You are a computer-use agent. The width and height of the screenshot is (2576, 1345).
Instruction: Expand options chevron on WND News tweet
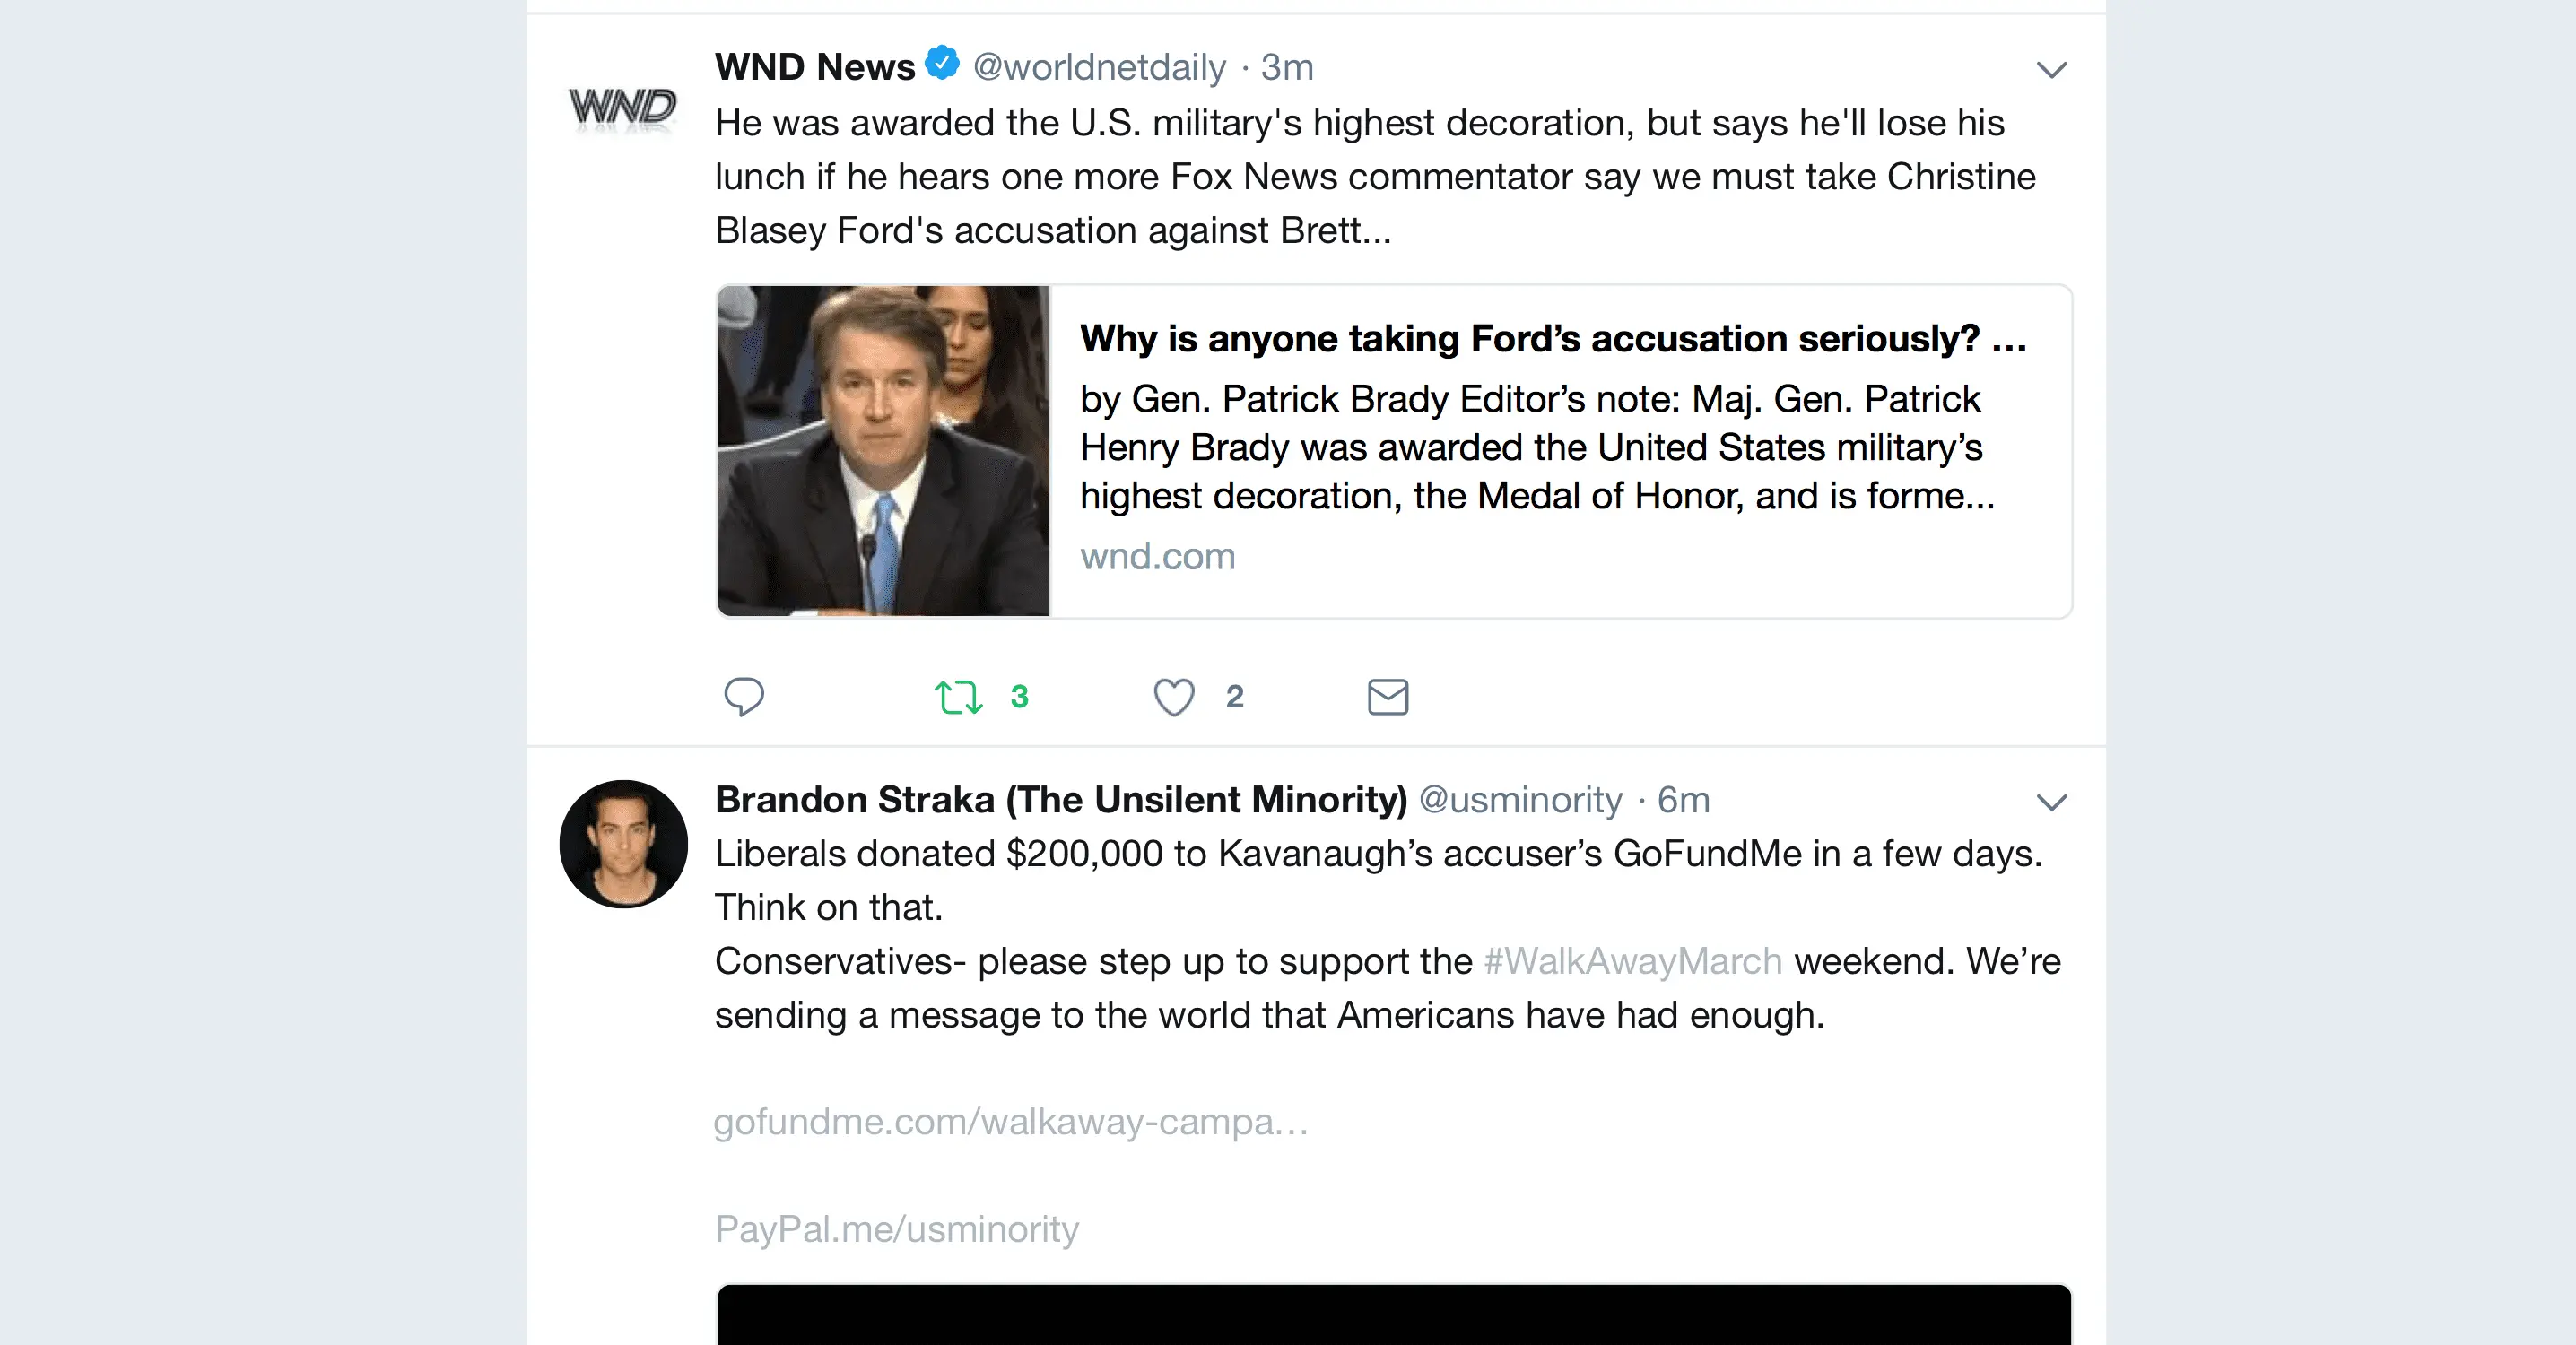(x=2051, y=69)
